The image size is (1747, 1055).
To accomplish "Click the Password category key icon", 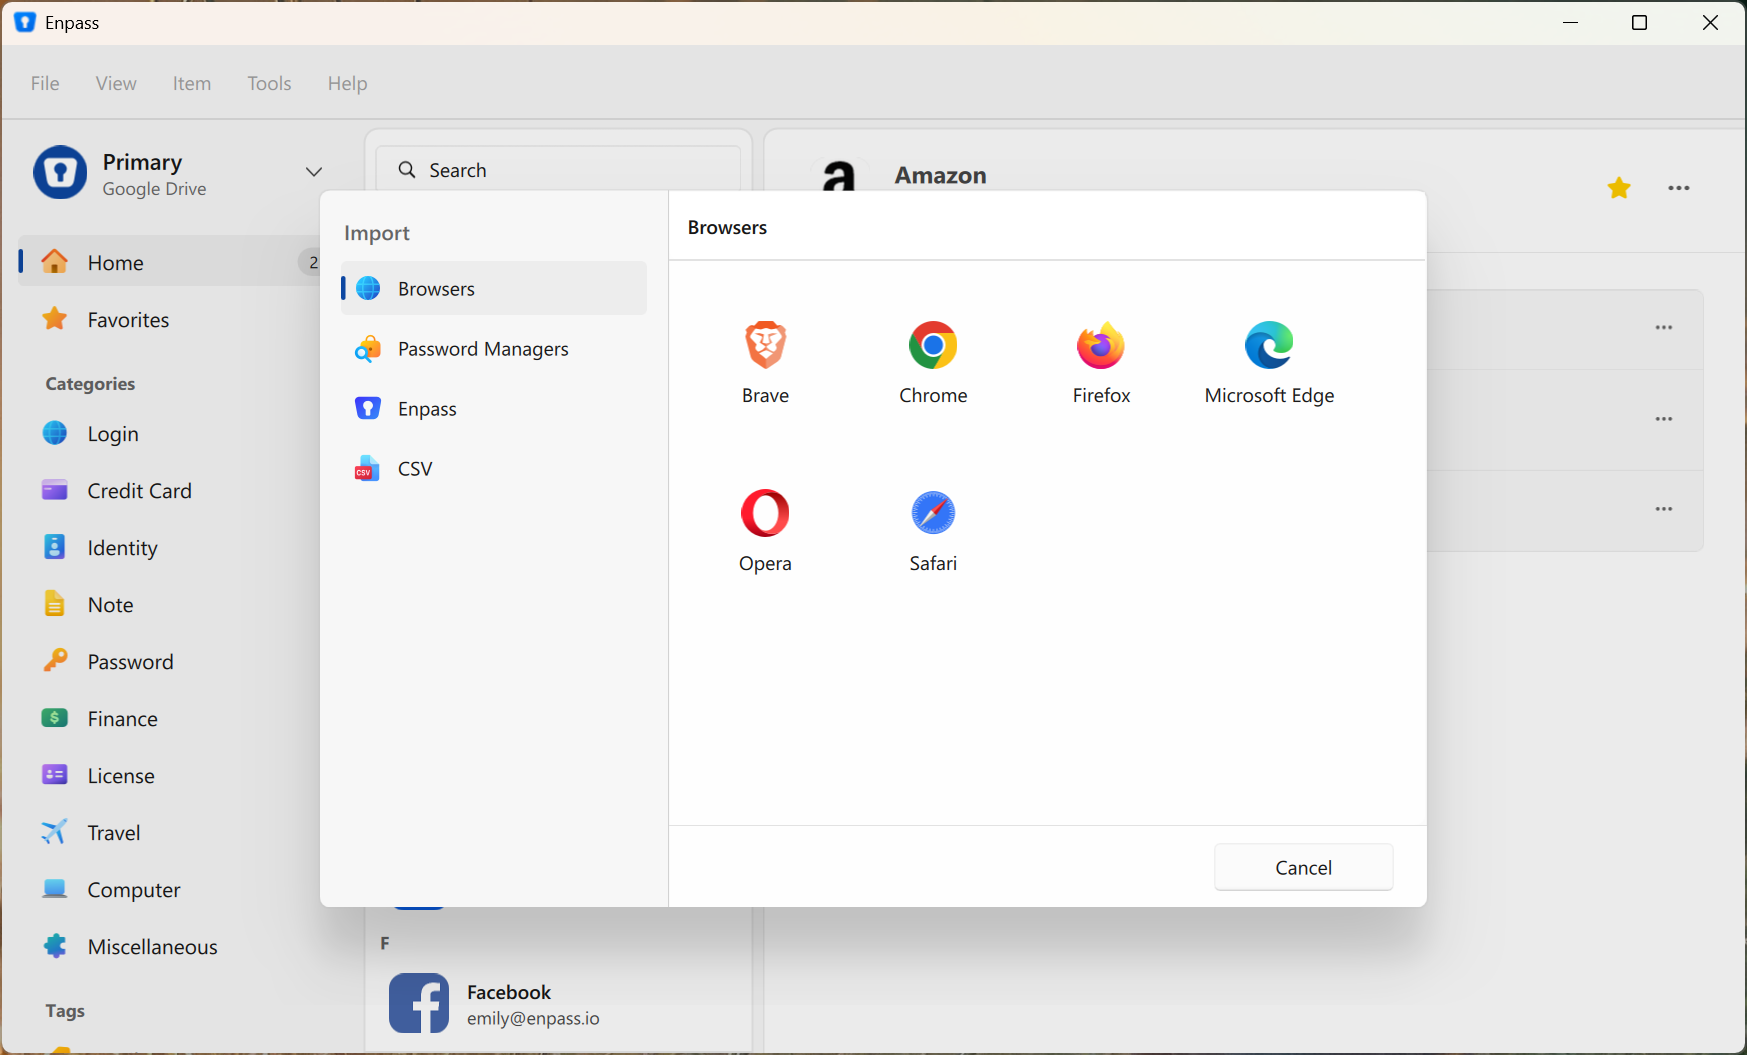I will click(55, 660).
